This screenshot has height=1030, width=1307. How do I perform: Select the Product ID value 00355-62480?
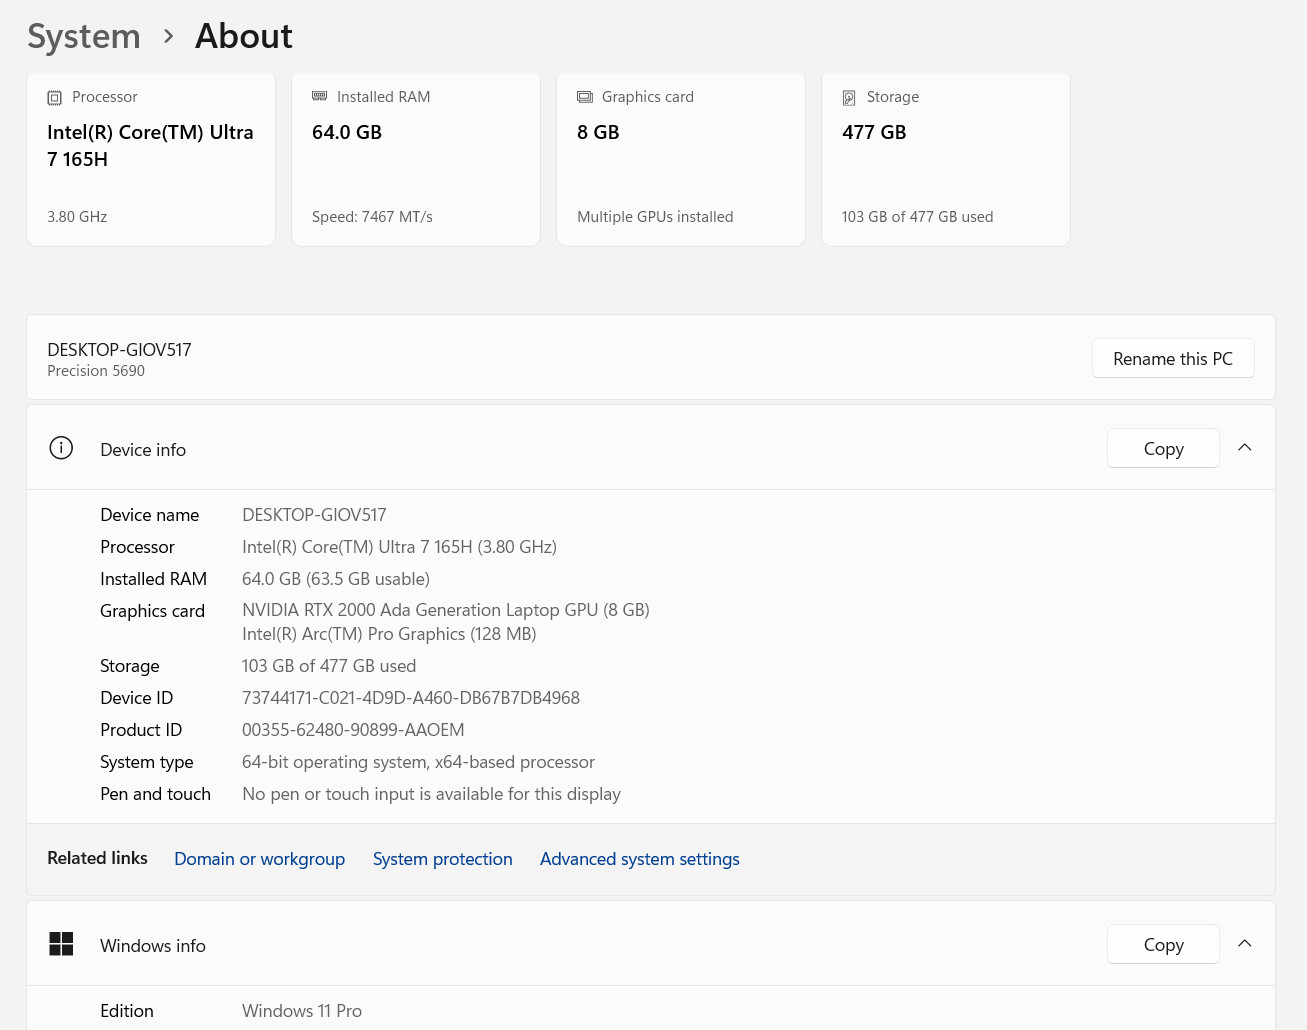[353, 730]
